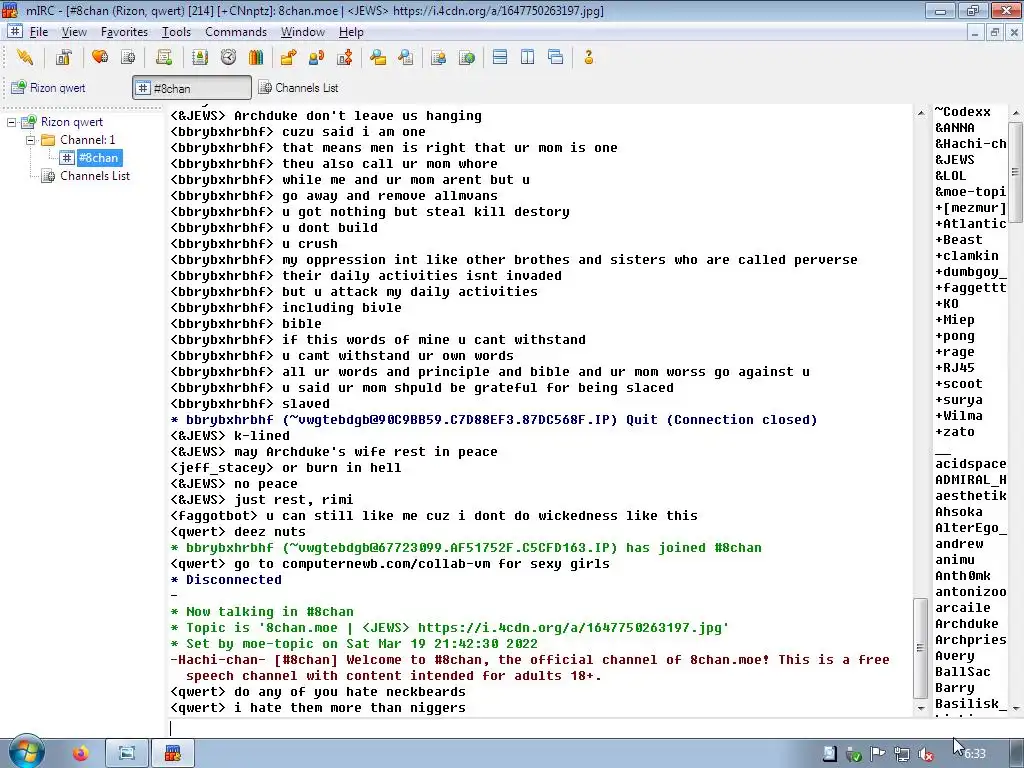
Task: Collapse the Rizon qwert tree node
Action: [11, 122]
